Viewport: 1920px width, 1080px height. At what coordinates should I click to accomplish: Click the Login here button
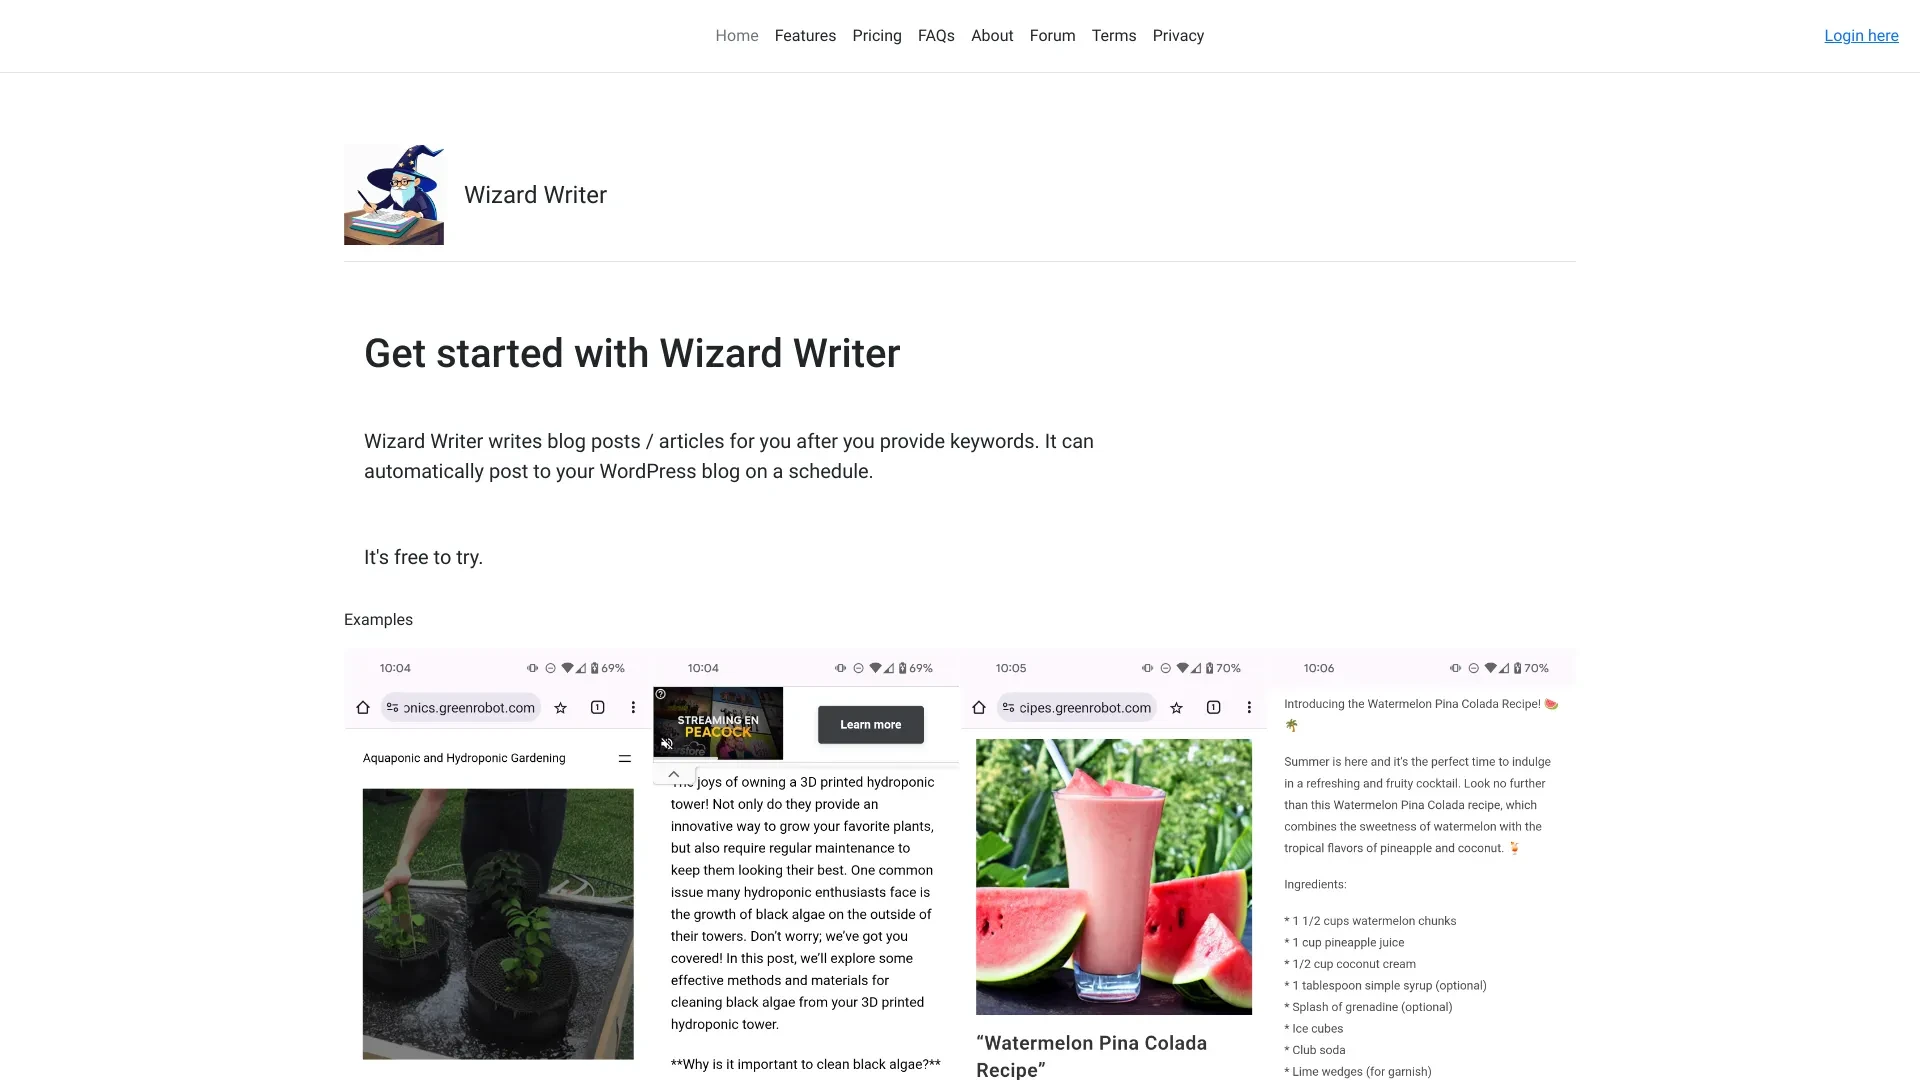point(1861,36)
